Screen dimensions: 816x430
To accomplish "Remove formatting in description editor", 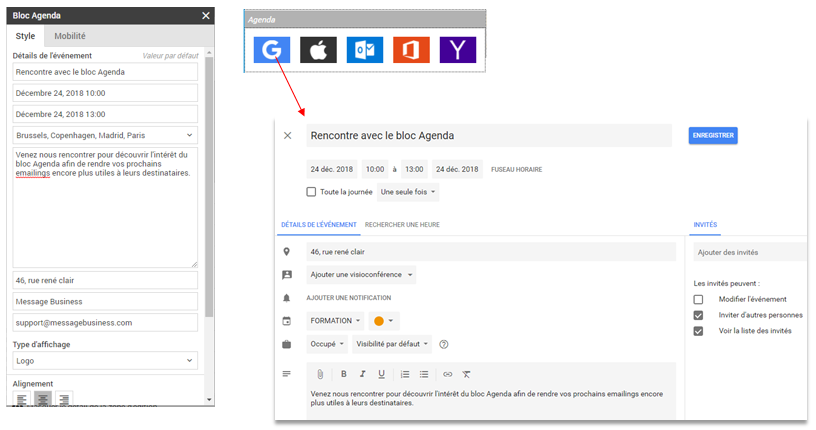I will [466, 374].
